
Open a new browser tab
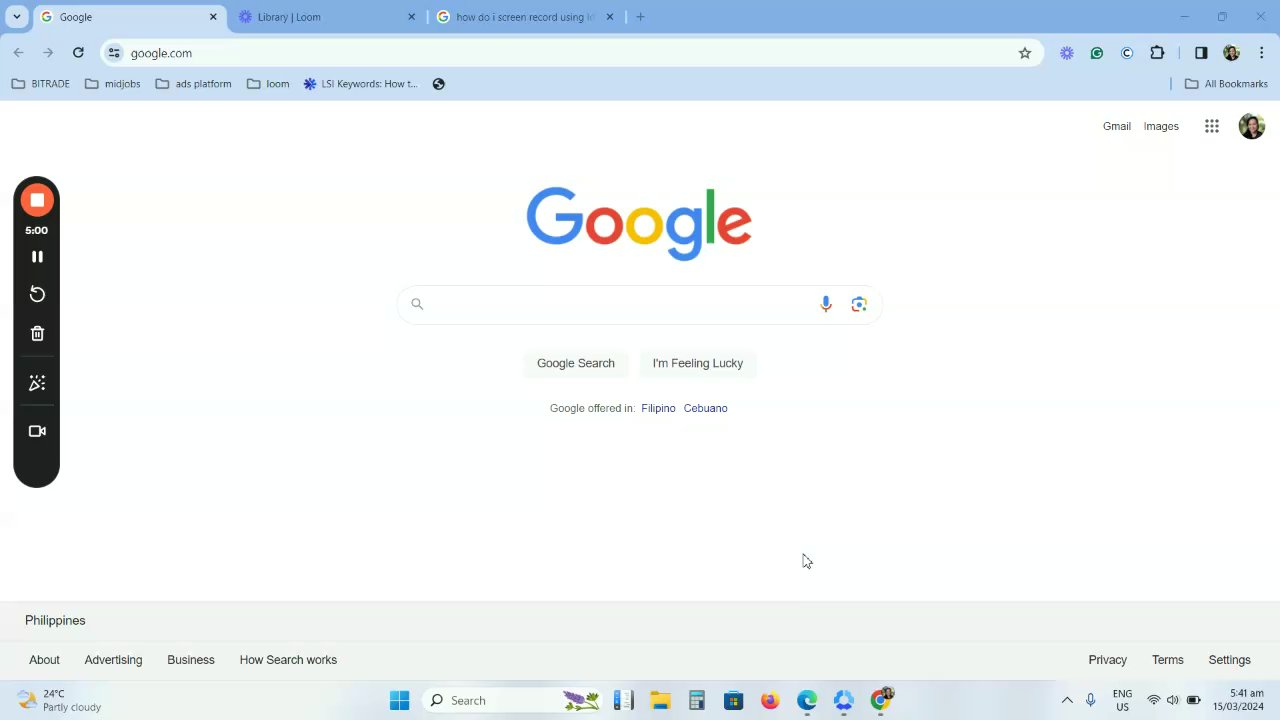pos(640,17)
